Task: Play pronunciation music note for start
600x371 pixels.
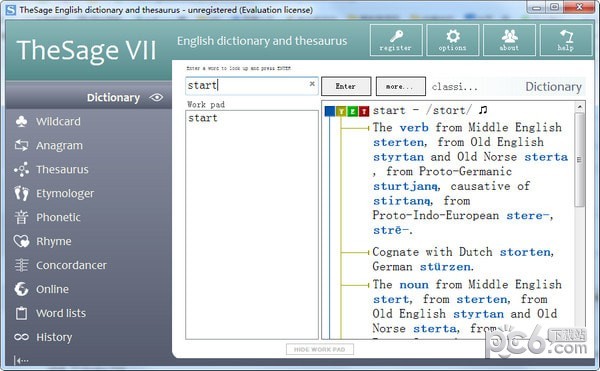Action: coord(483,110)
